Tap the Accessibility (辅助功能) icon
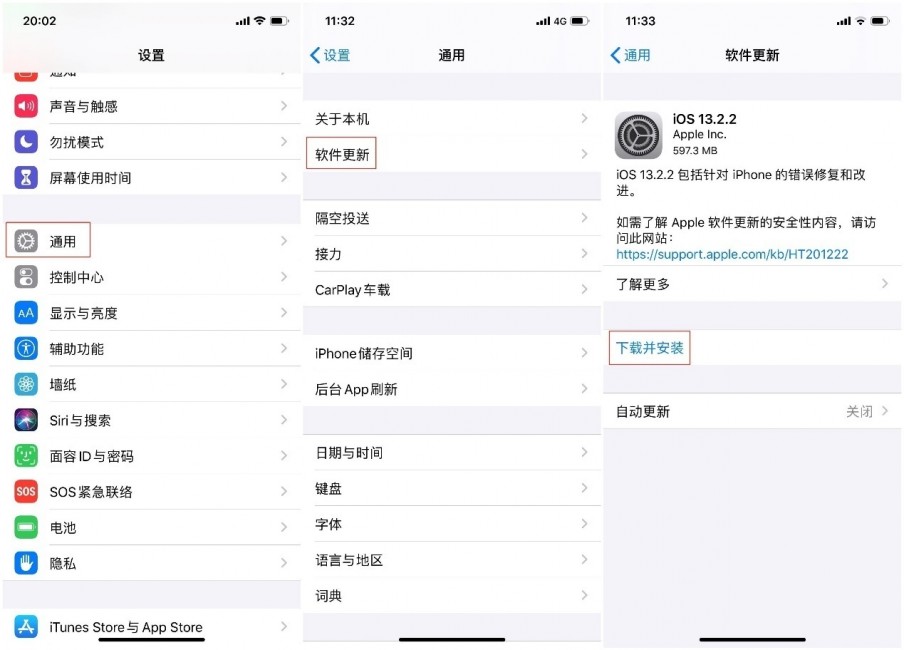The width and height of the screenshot is (904, 650). 26,348
